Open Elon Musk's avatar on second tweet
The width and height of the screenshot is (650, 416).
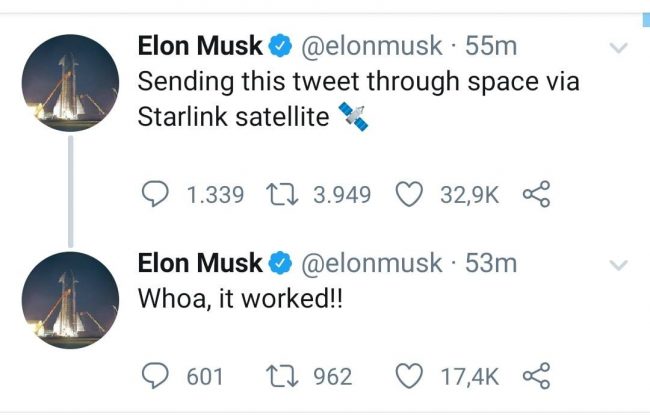(69, 300)
